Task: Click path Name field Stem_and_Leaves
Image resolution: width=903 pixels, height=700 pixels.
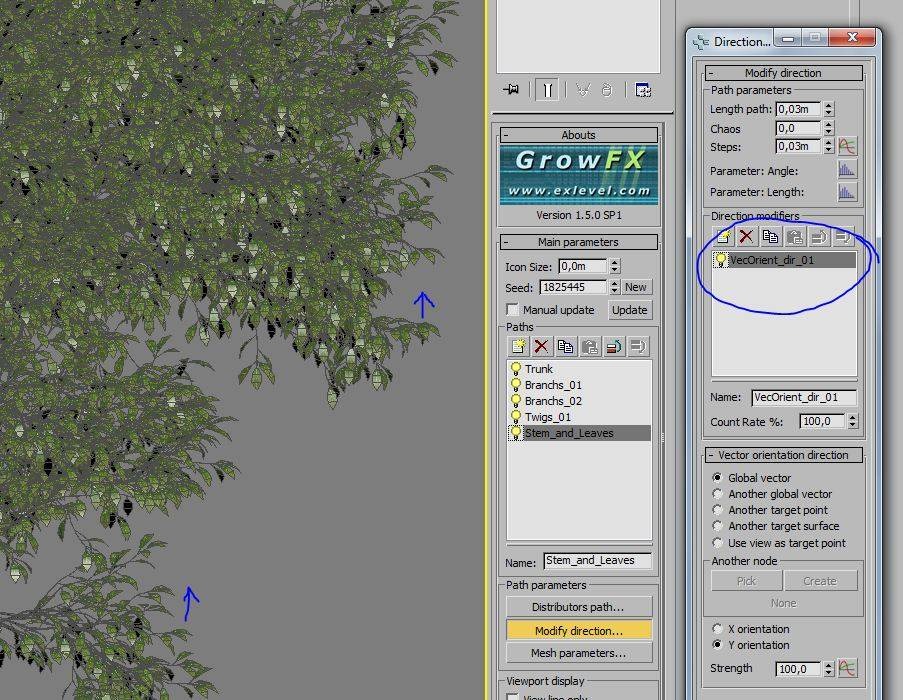Action: [x=597, y=560]
